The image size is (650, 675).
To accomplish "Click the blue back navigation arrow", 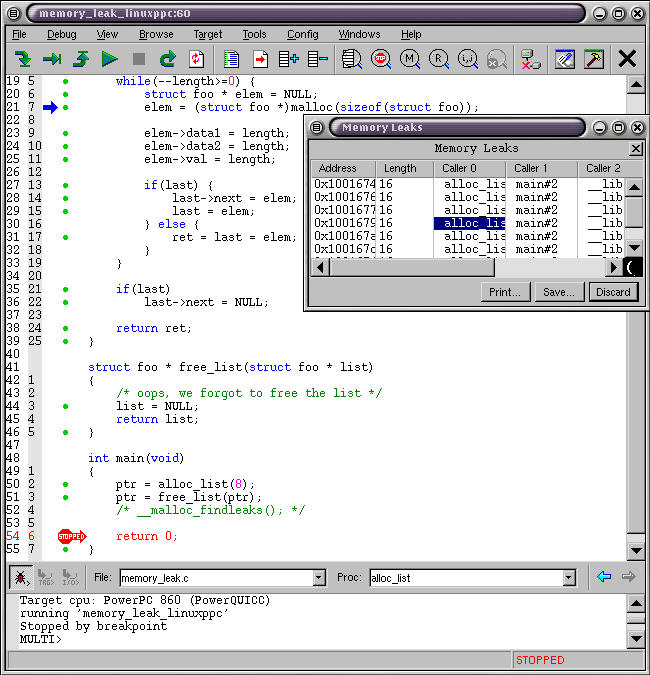I will click(603, 577).
